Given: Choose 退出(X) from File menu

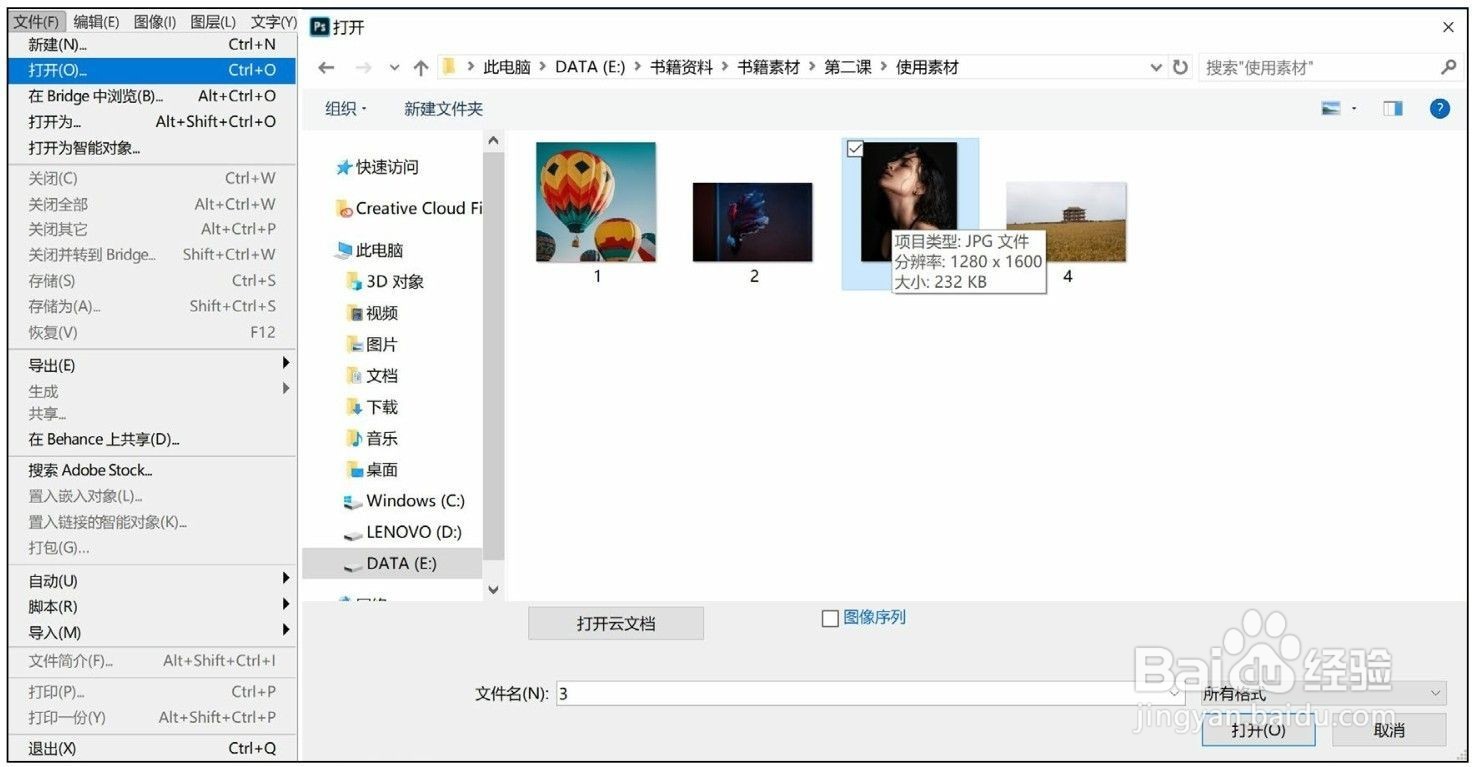Looking at the screenshot, I should [x=150, y=748].
